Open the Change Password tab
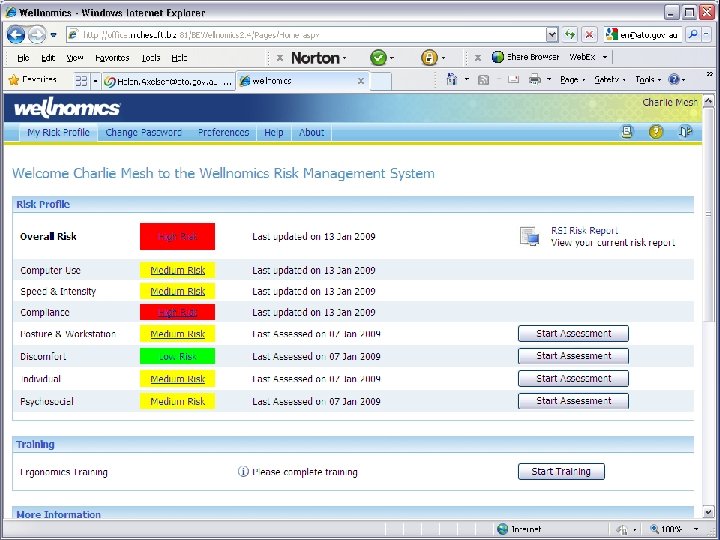The height and width of the screenshot is (540, 720). point(143,133)
